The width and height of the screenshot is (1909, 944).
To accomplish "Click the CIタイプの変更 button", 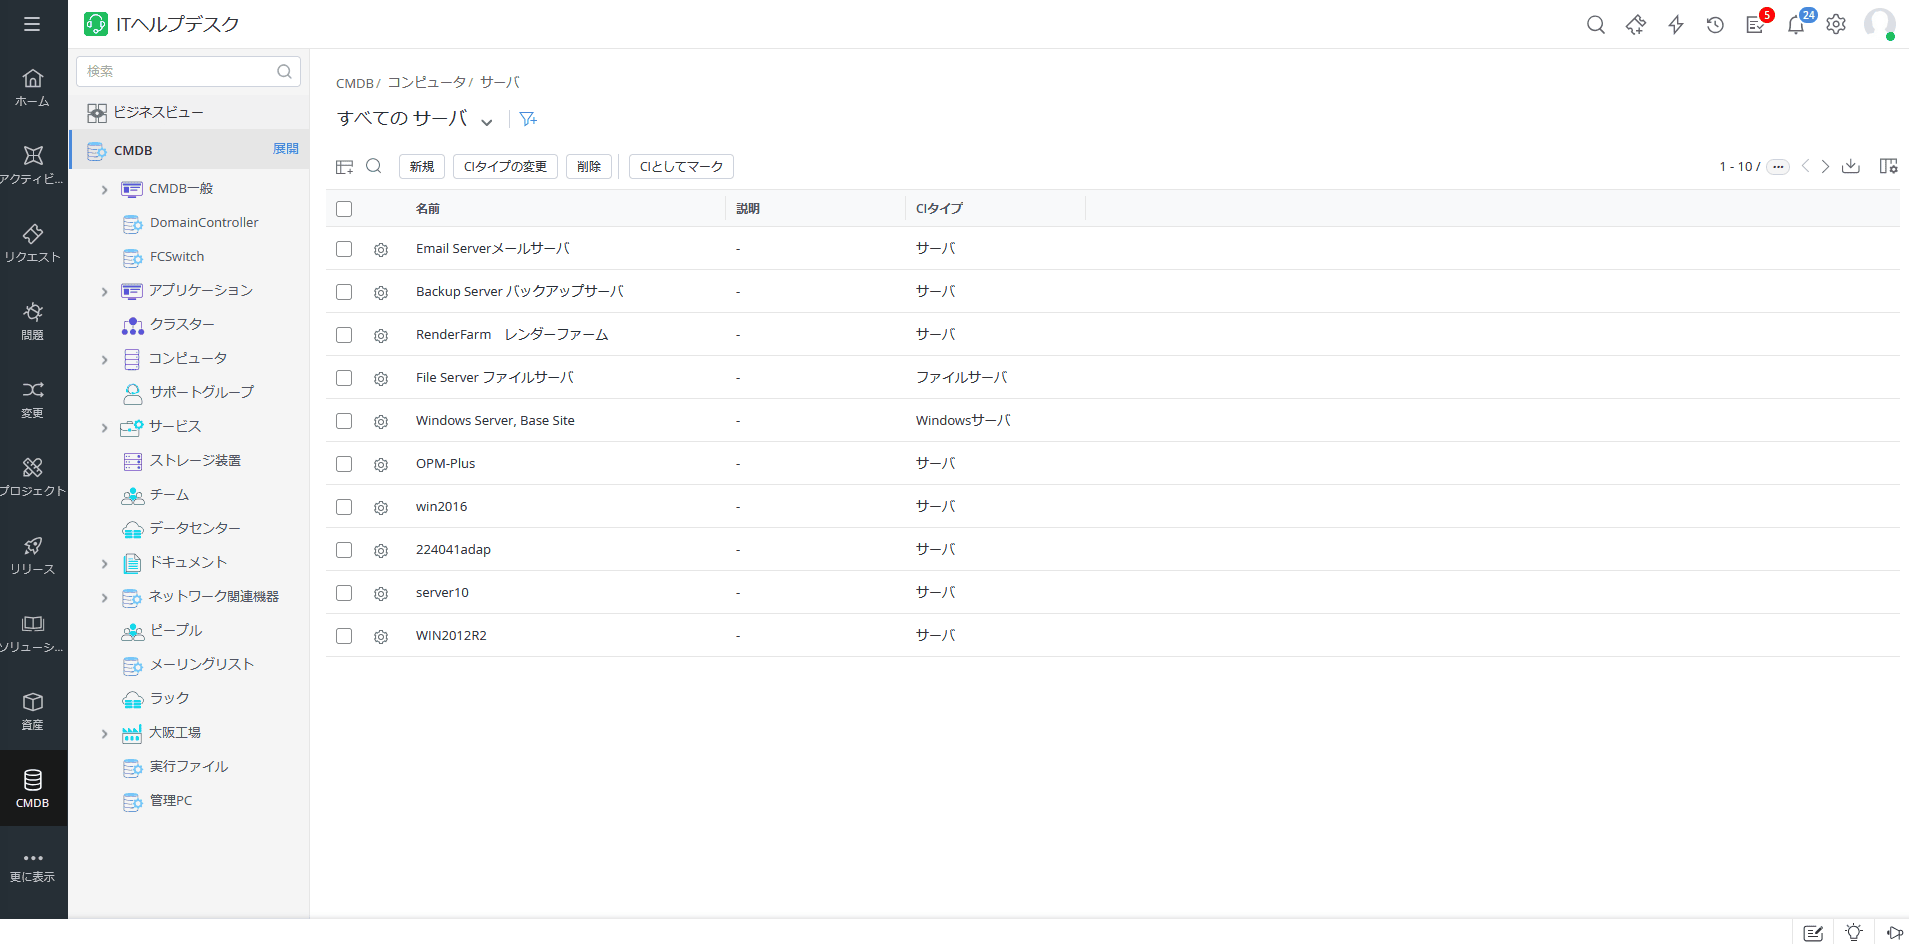I will click(x=505, y=166).
